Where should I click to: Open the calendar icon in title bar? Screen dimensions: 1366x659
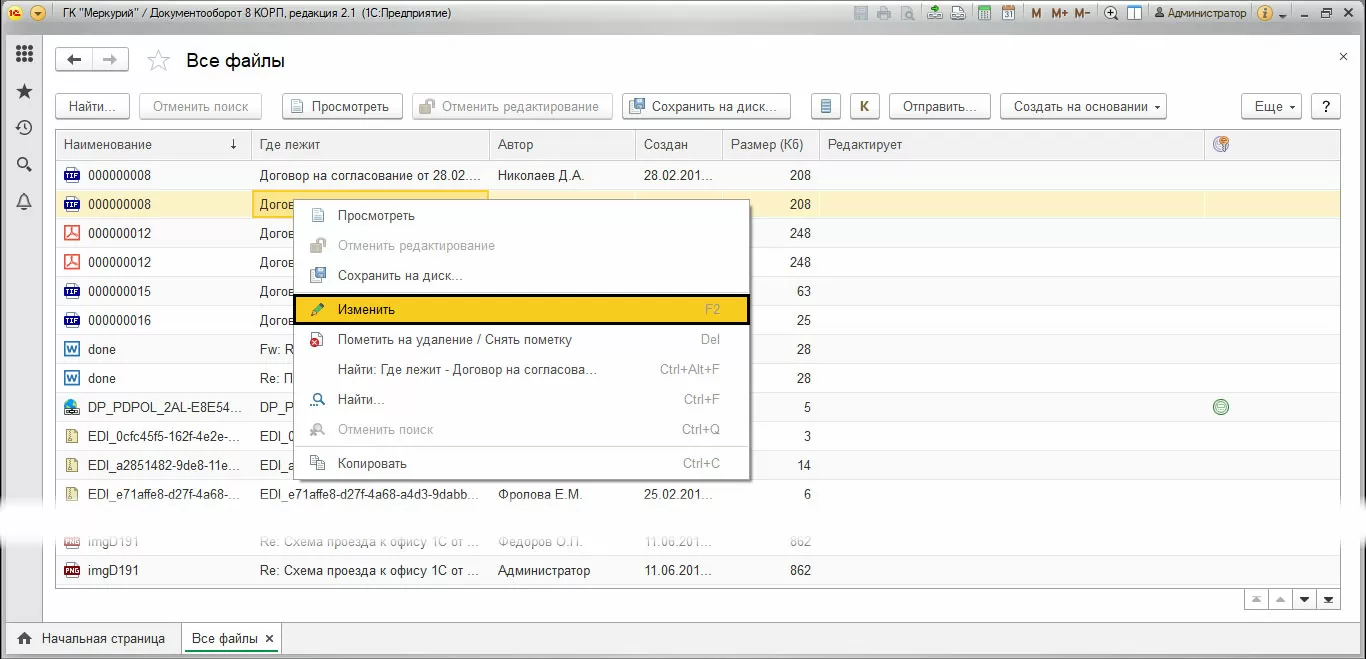point(1008,13)
